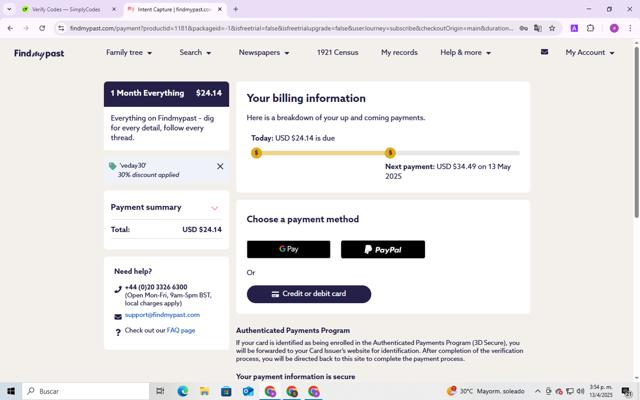Click the question mark help icon
This screenshot has width=640, height=400.
118,332
